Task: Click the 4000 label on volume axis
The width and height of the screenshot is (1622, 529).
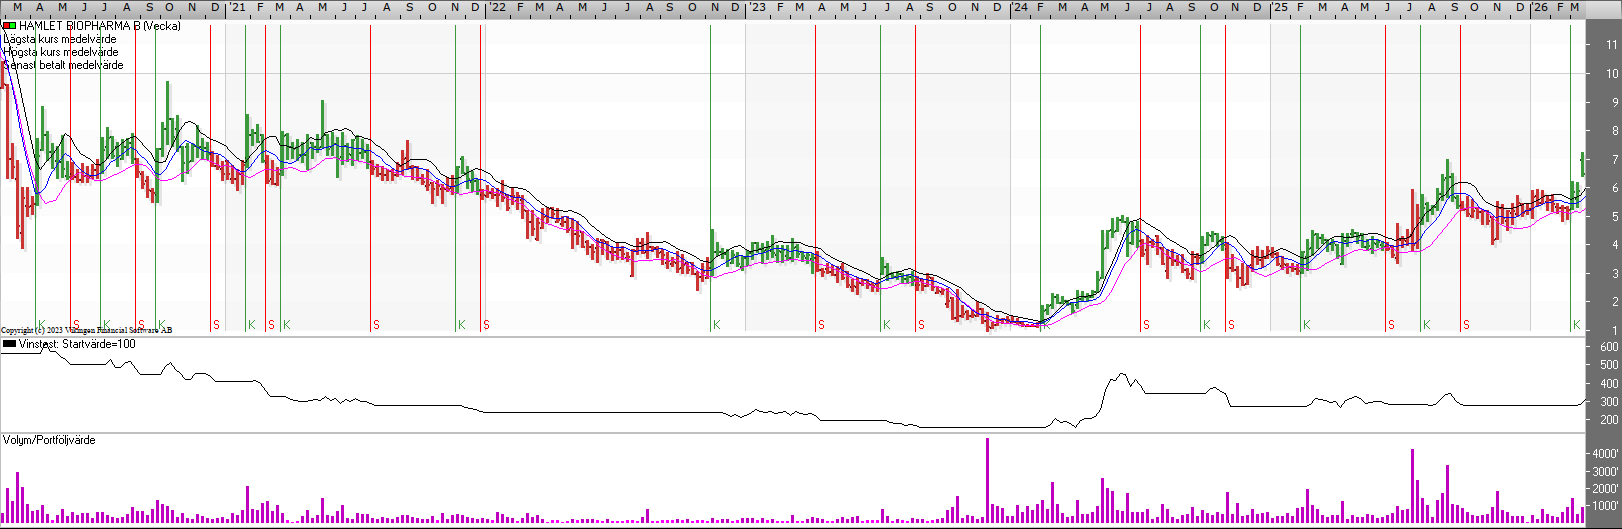Action: click(x=1605, y=454)
